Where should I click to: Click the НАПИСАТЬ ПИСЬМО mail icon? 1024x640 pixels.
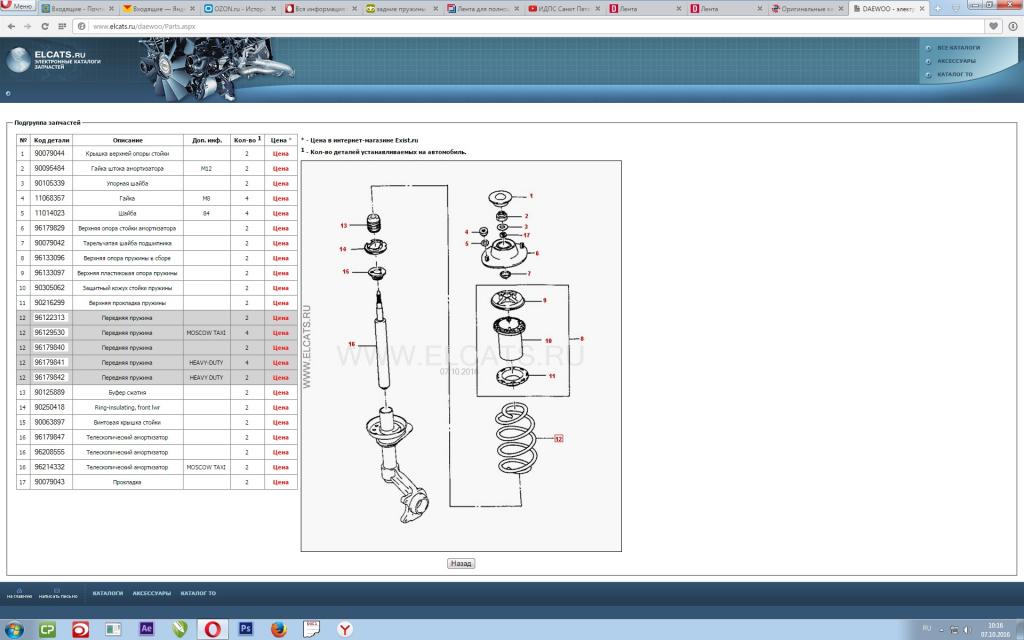point(57,592)
